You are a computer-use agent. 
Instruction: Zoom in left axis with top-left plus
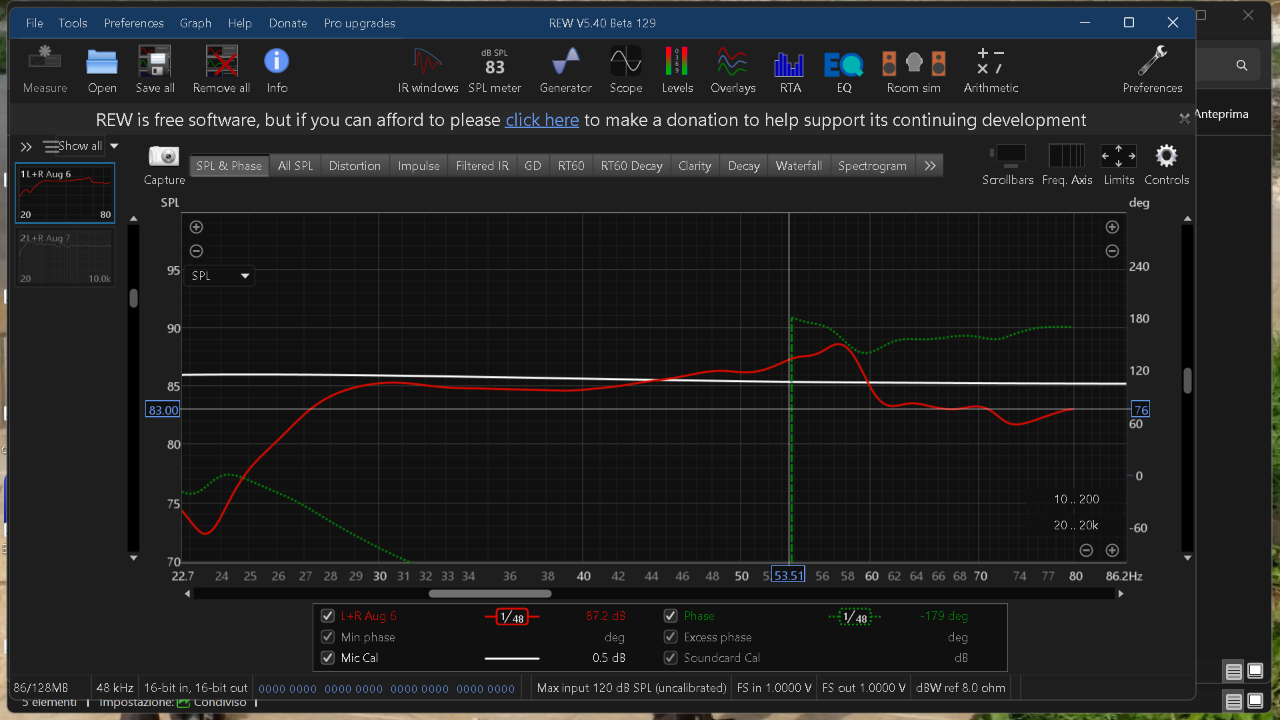tap(196, 227)
